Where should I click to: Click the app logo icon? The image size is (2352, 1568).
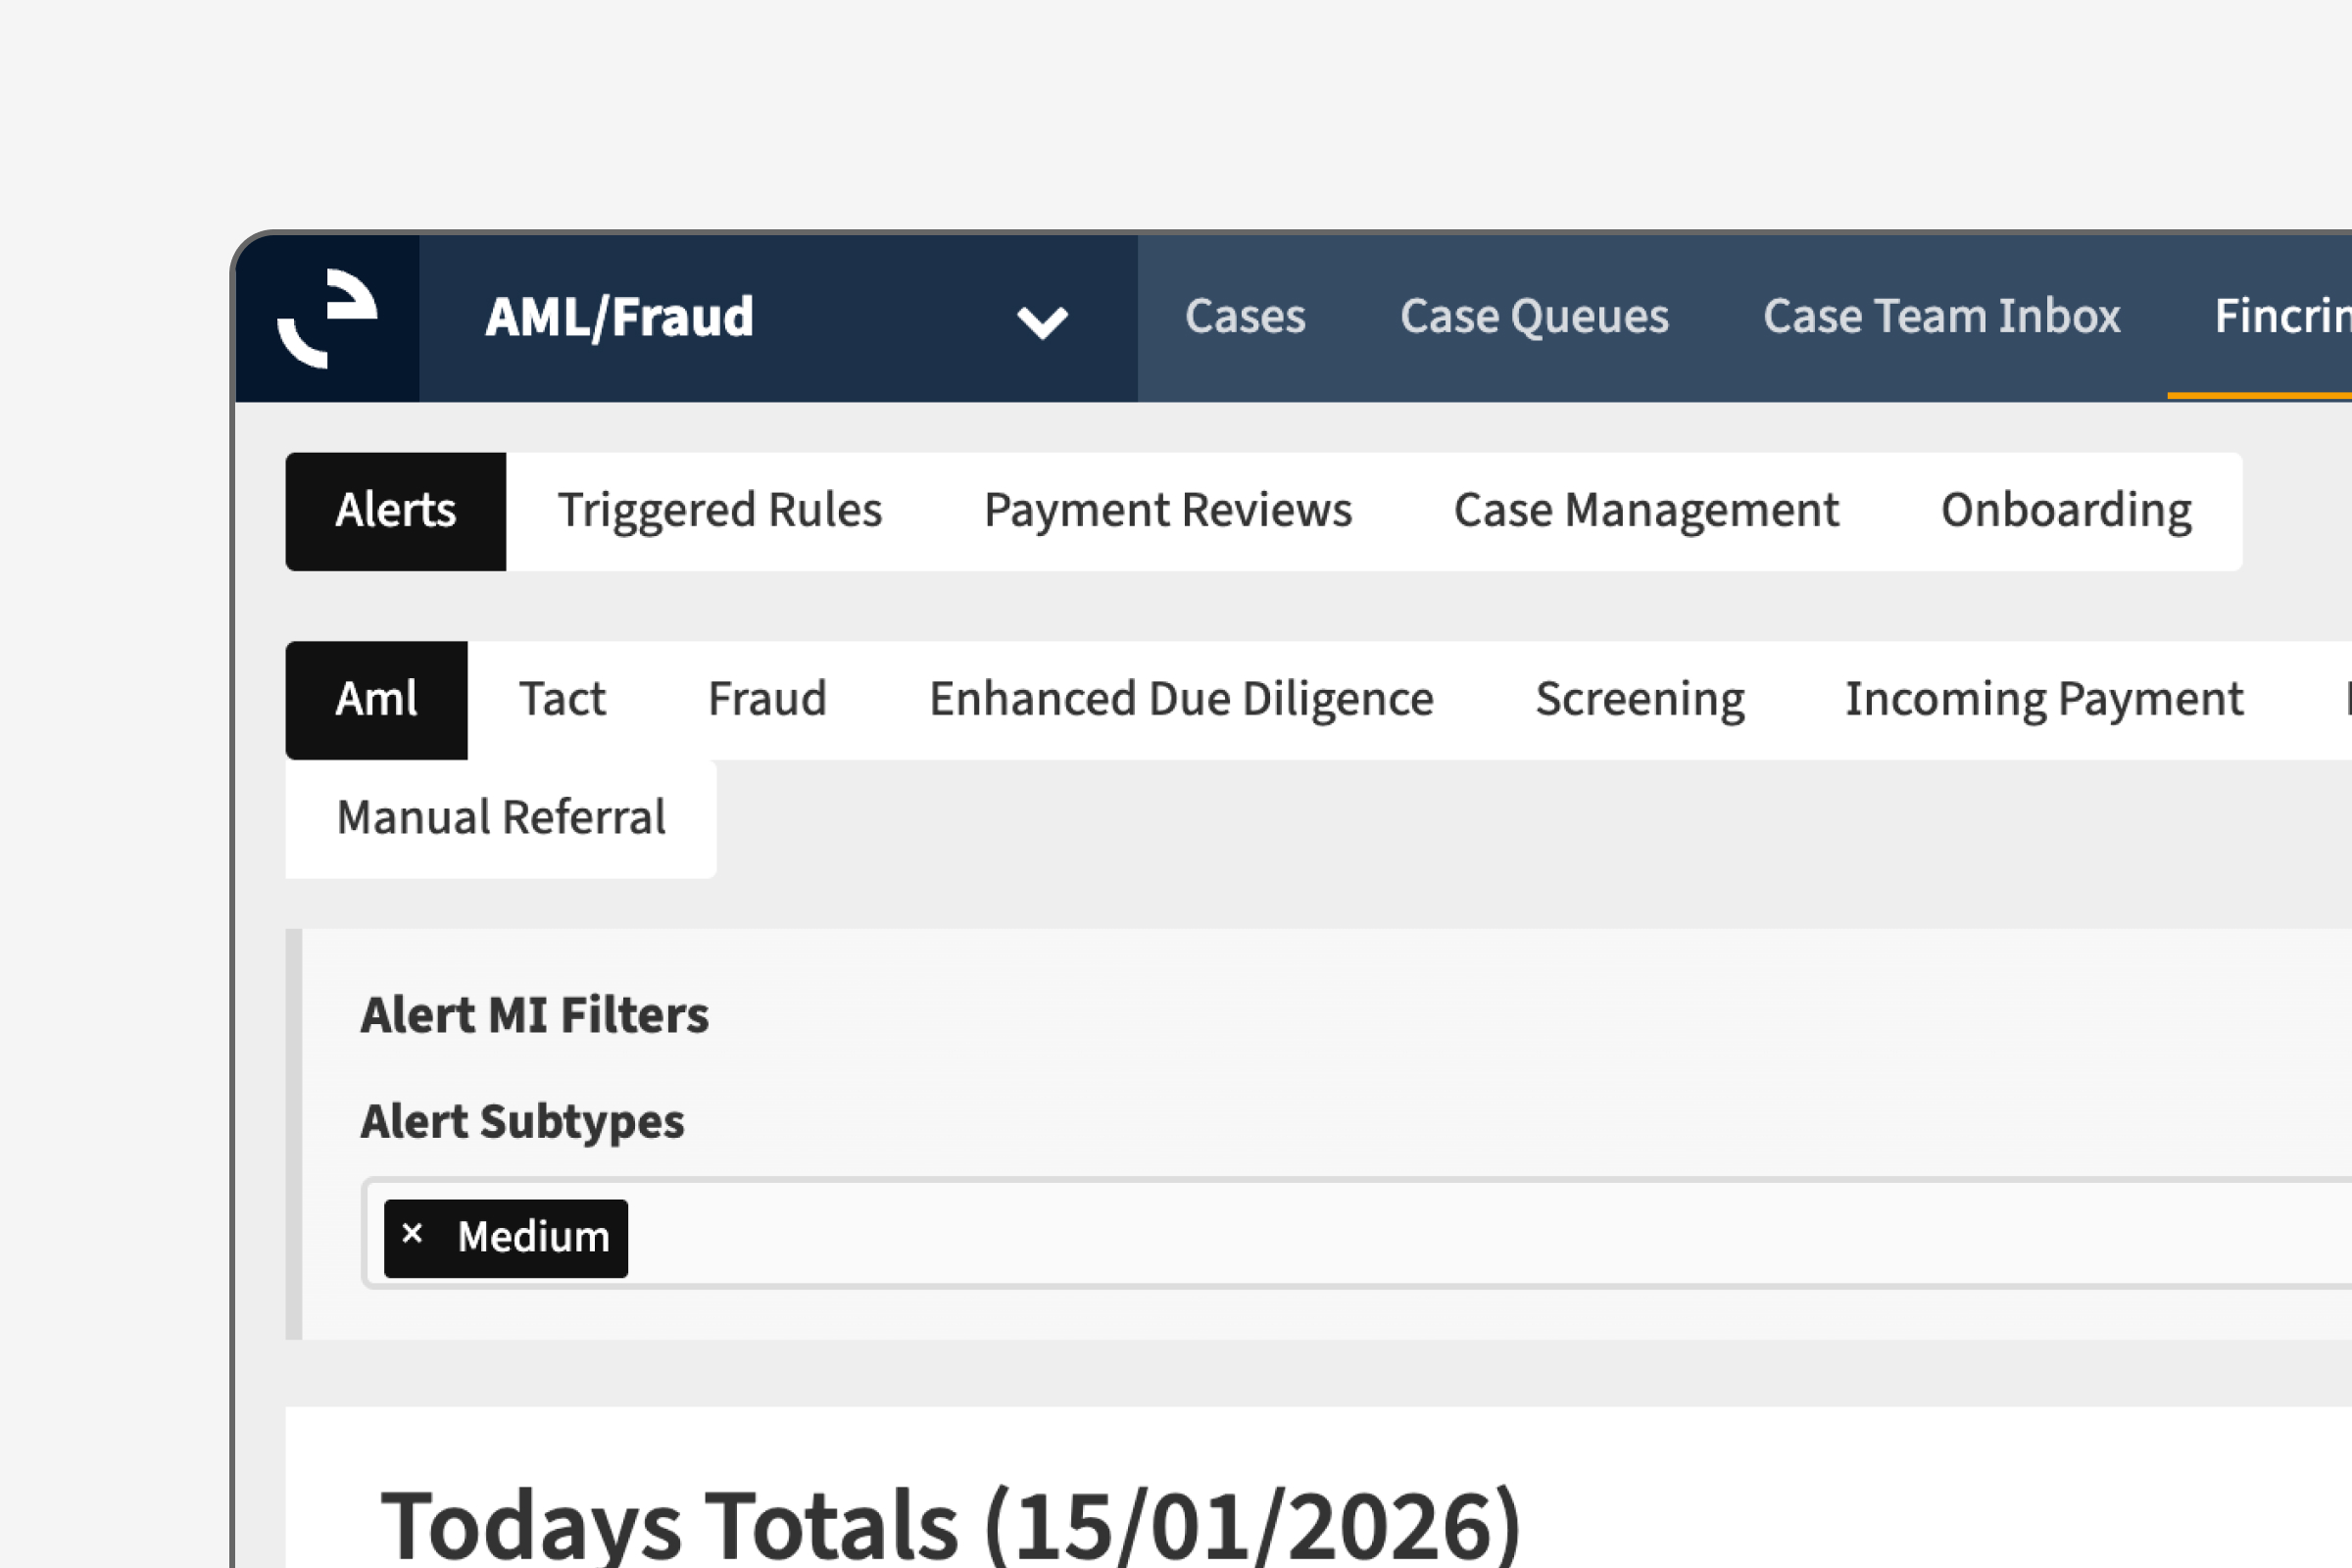pyautogui.click(x=327, y=318)
